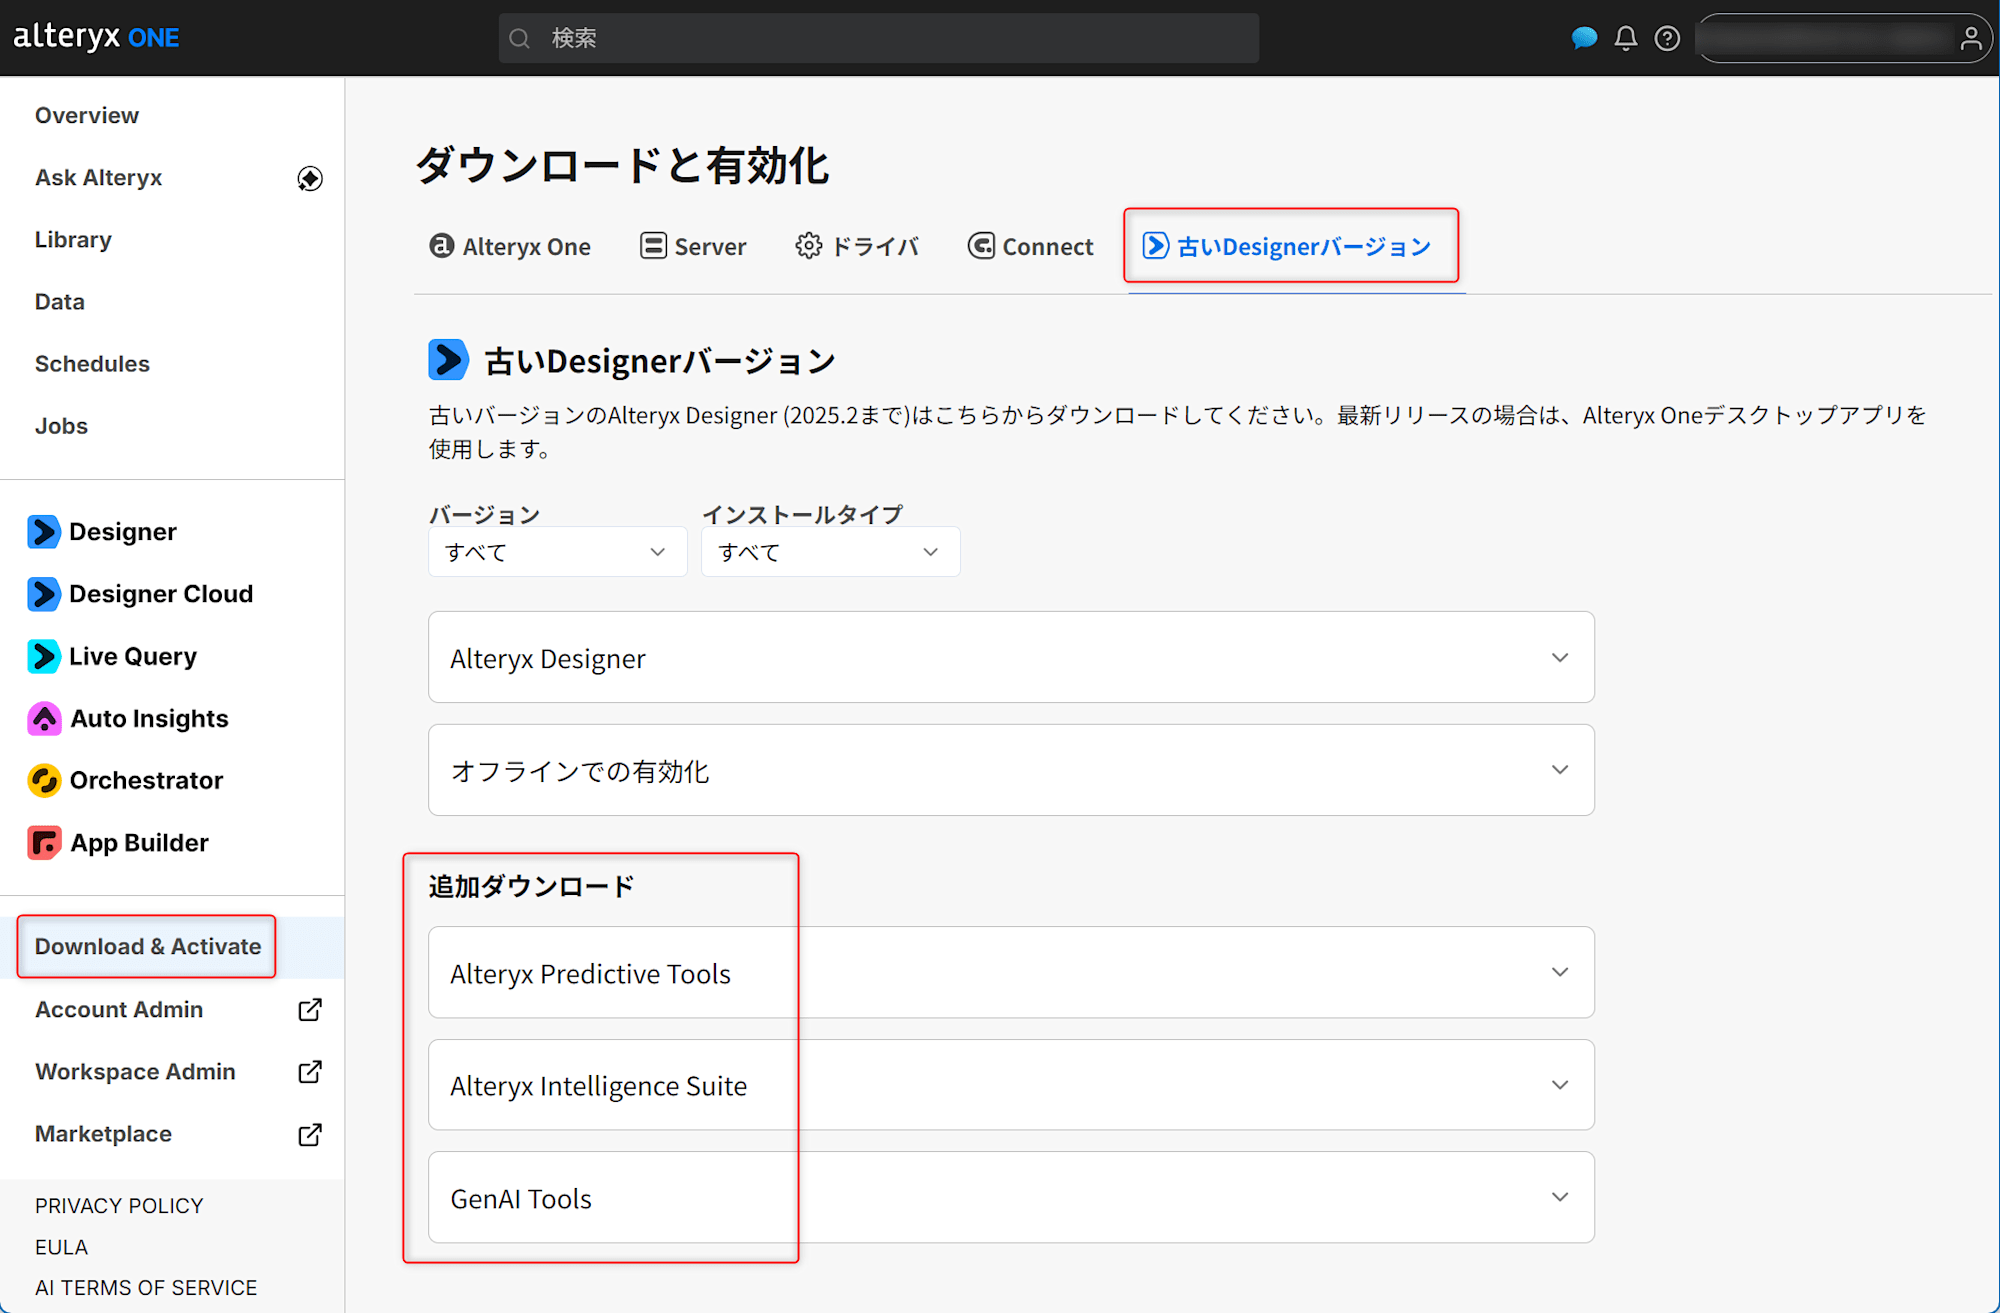
Task: Open the バージョン dropdown
Action: [557, 552]
